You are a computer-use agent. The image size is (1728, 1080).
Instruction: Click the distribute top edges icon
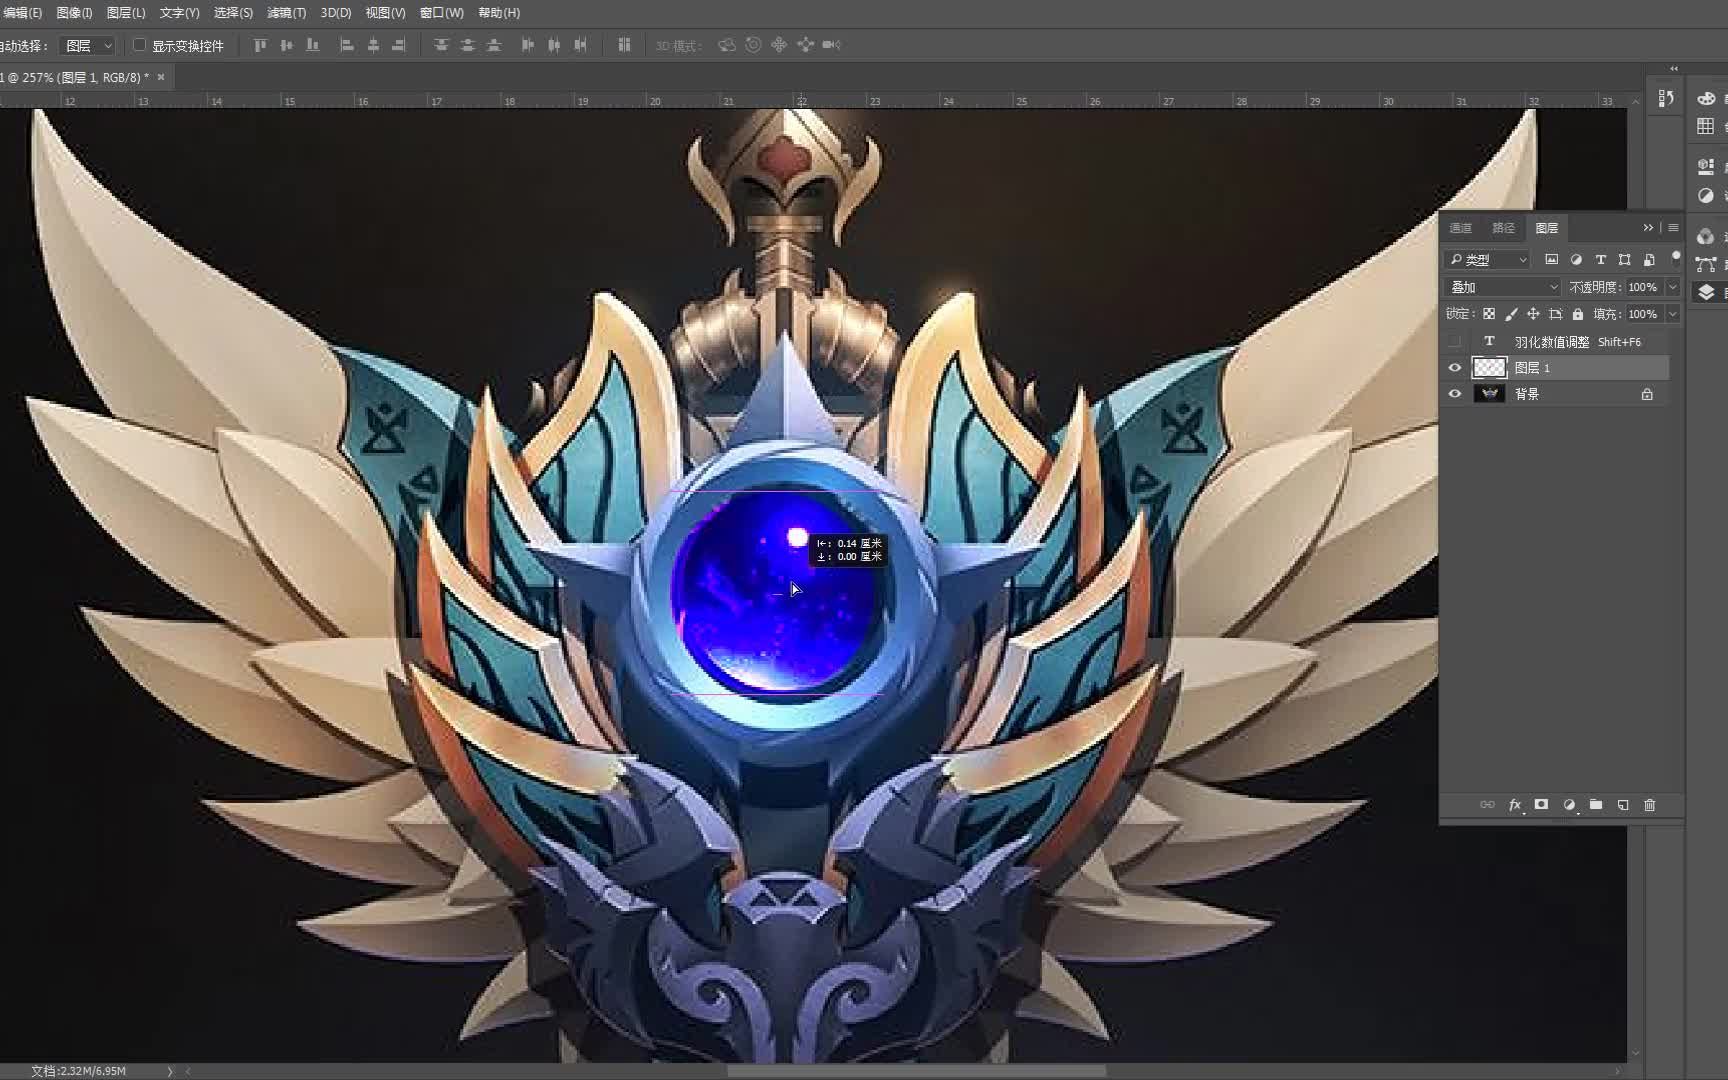(441, 45)
